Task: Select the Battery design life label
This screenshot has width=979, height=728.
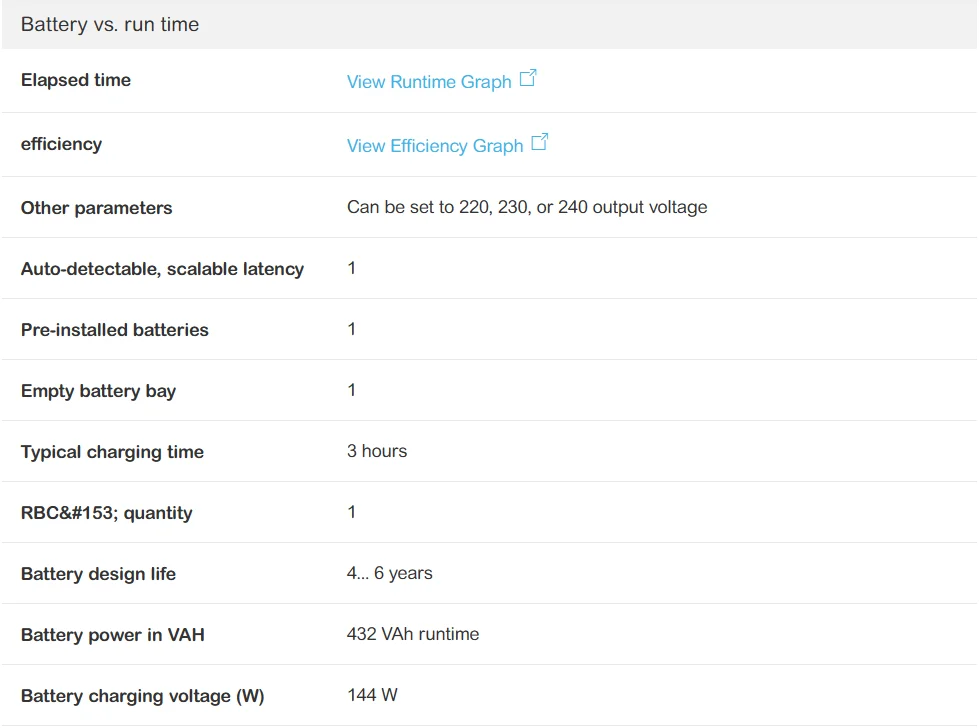Action: tap(98, 574)
